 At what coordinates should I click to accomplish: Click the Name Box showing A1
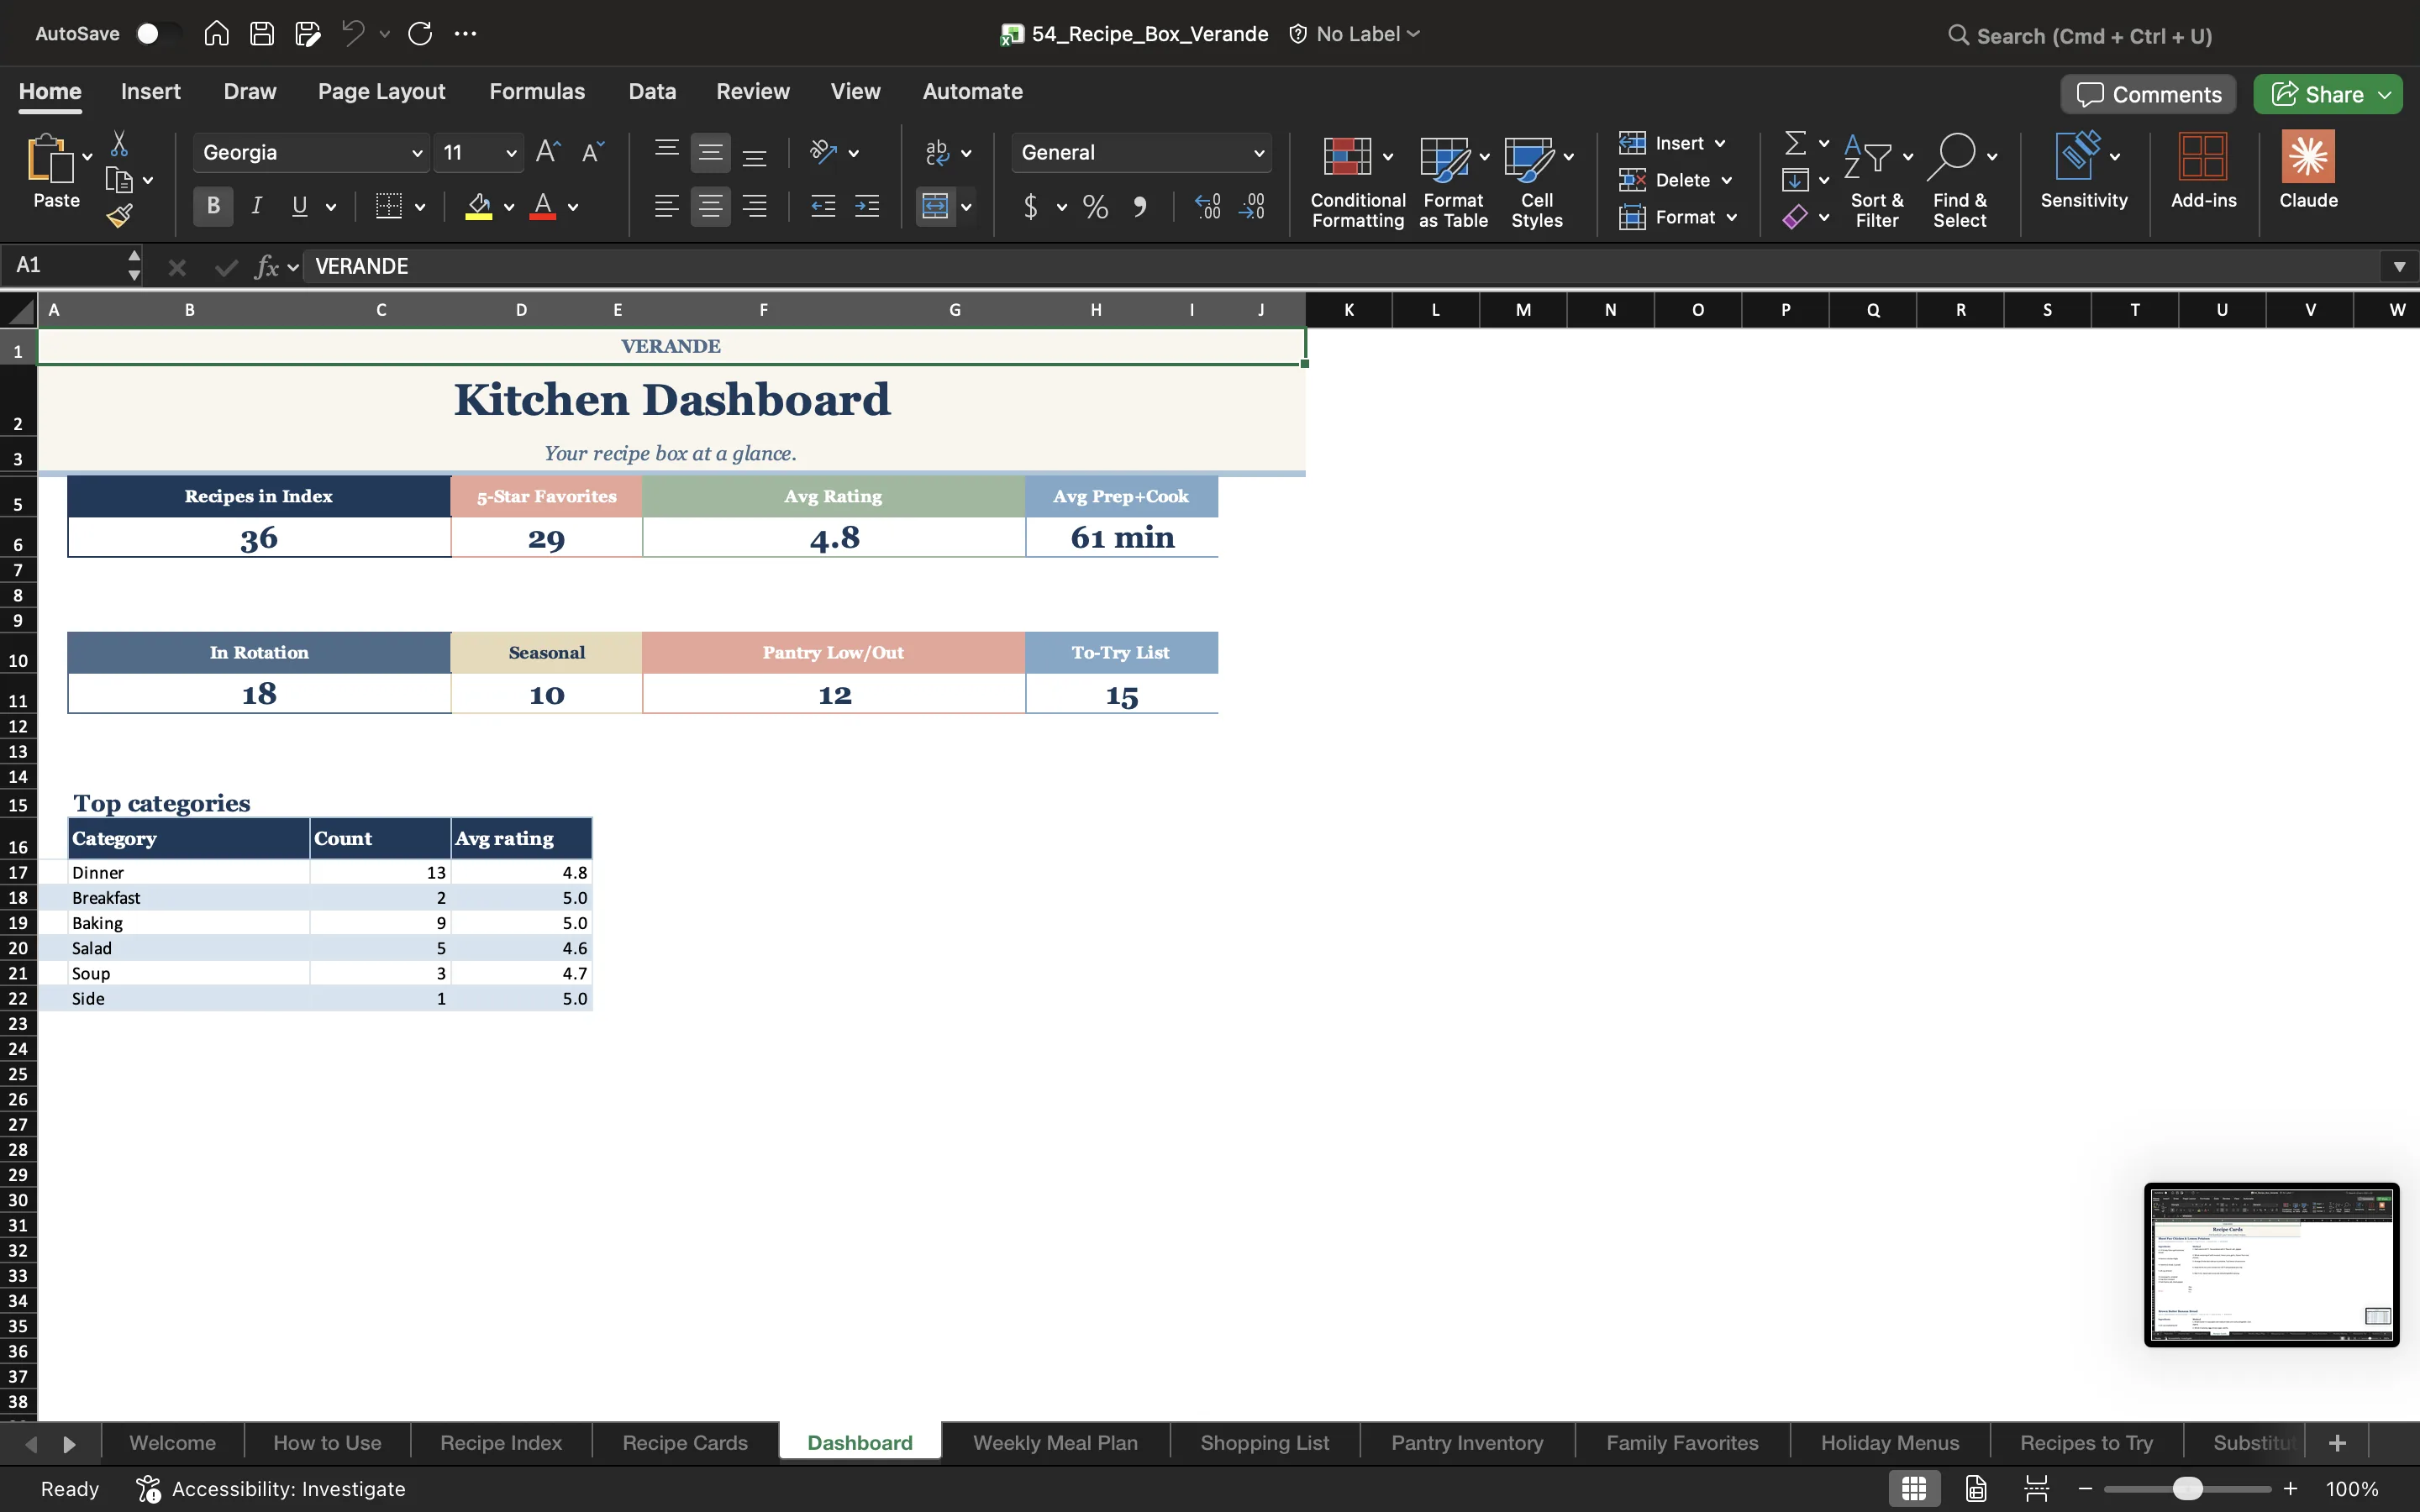pos(64,266)
